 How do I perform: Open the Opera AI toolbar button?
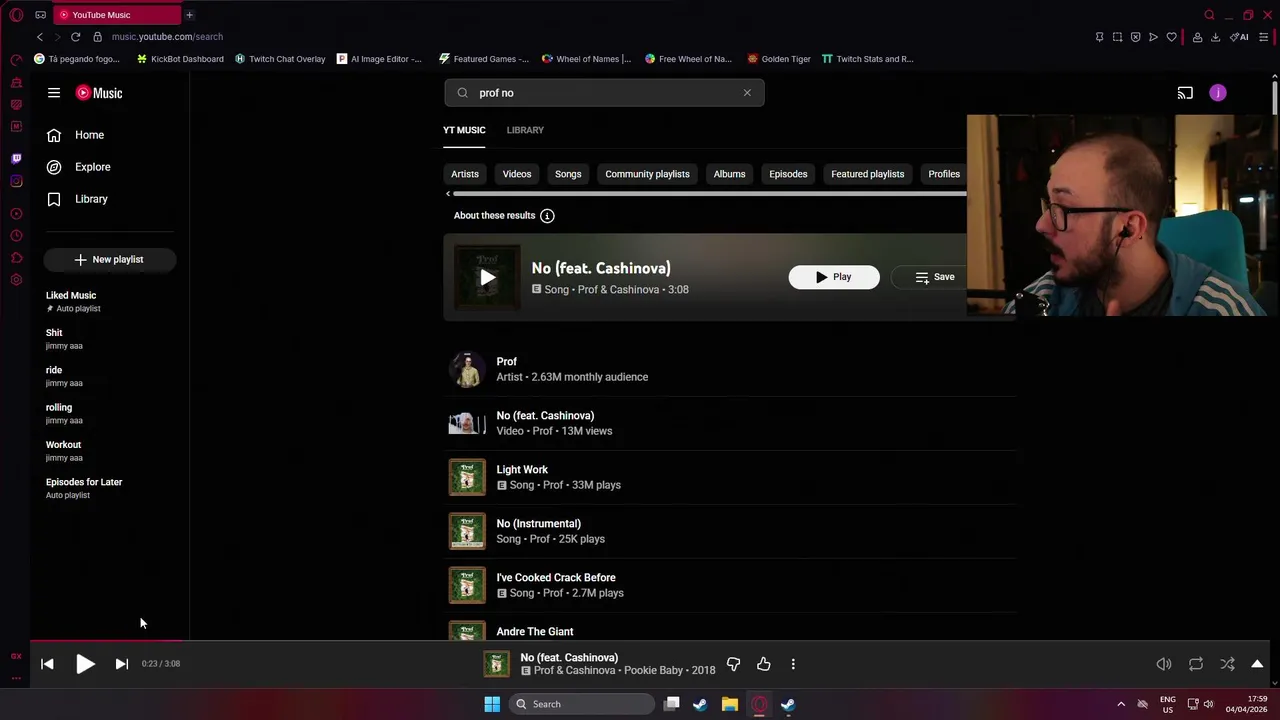coord(1239,37)
